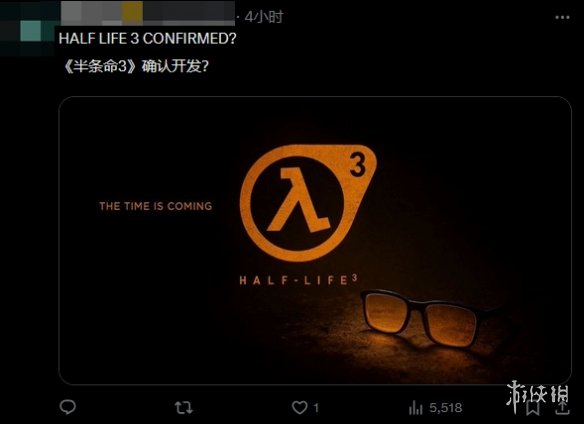Open the 4小时 timestamp link

click(x=264, y=17)
